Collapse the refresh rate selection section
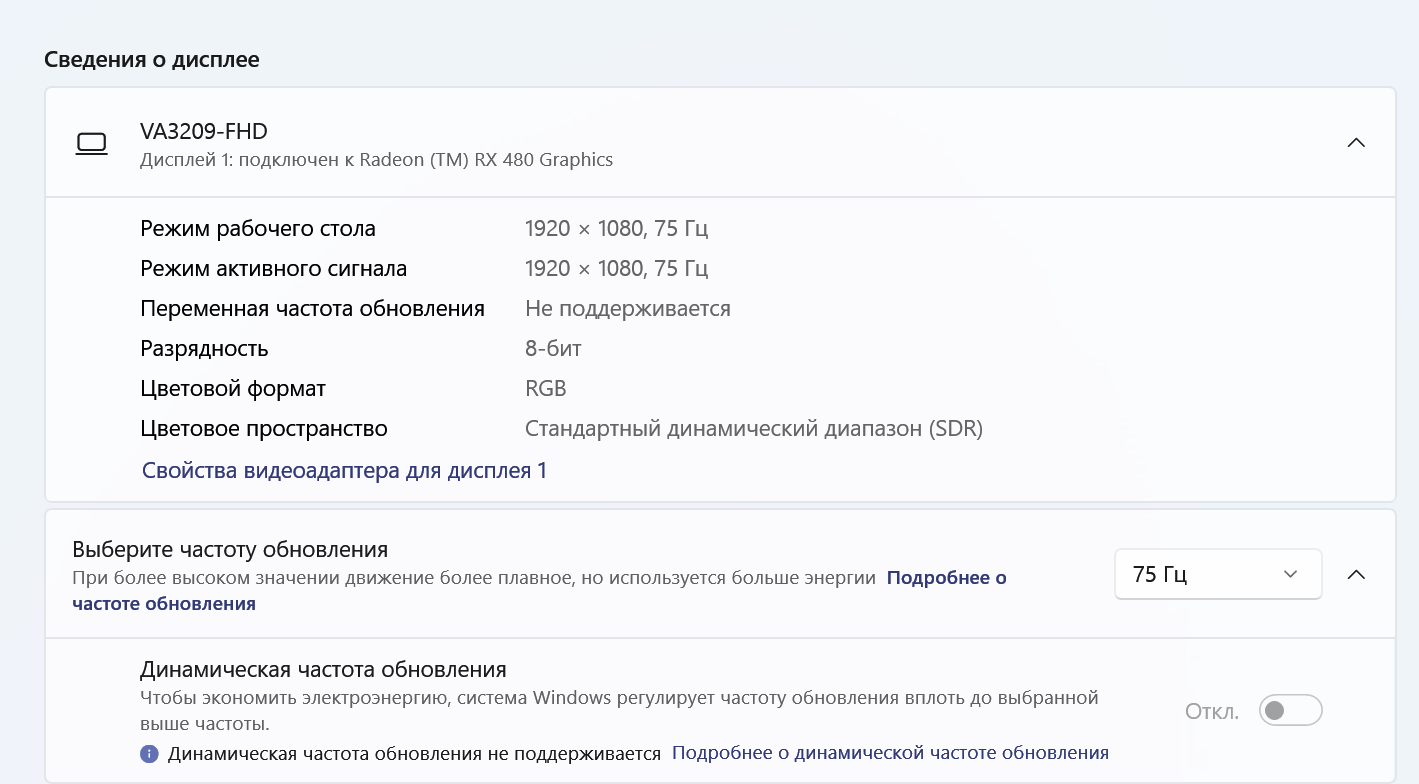This screenshot has height=784, width=1419. click(x=1356, y=575)
